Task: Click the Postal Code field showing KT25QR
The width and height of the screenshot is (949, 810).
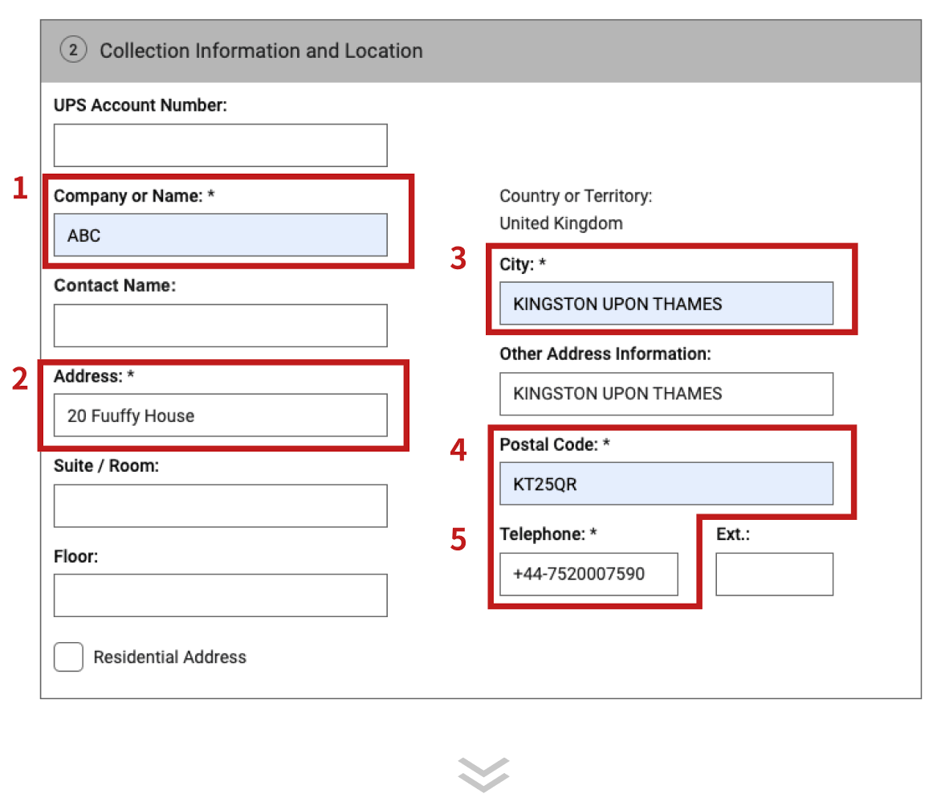Action: coord(666,484)
